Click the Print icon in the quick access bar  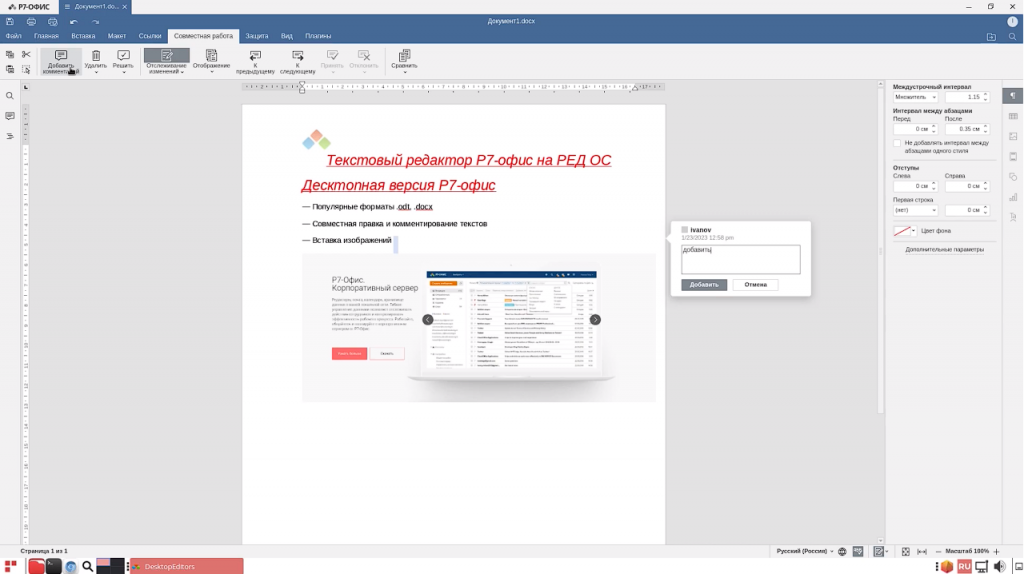[x=31, y=22]
